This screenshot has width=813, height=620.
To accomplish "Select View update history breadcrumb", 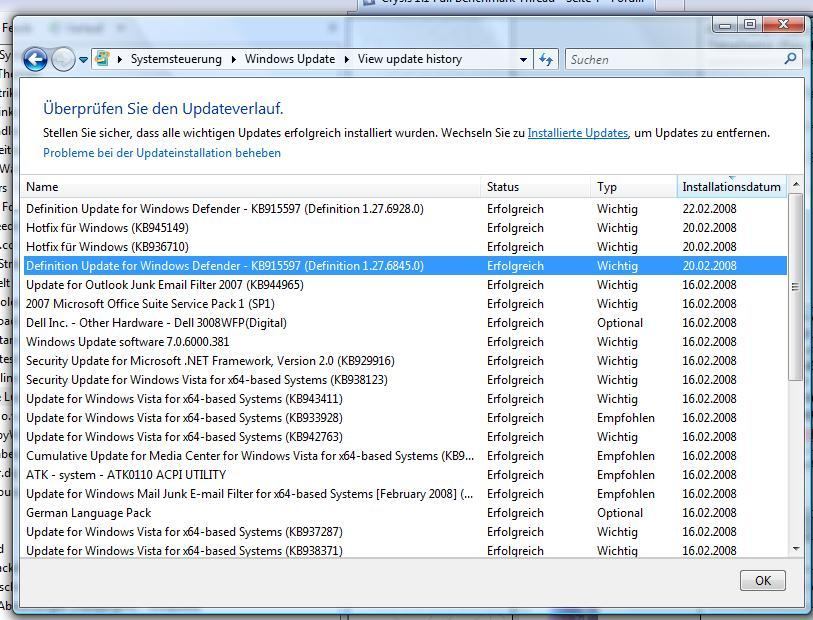I will click(410, 59).
